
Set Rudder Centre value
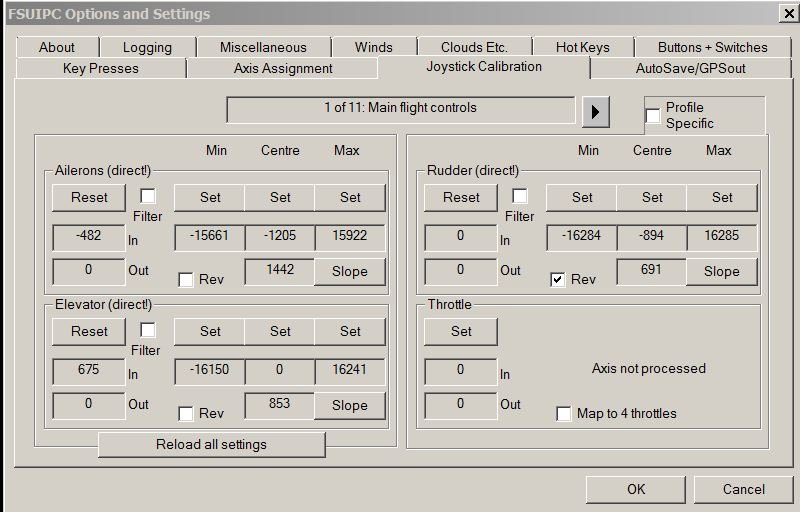click(x=652, y=197)
